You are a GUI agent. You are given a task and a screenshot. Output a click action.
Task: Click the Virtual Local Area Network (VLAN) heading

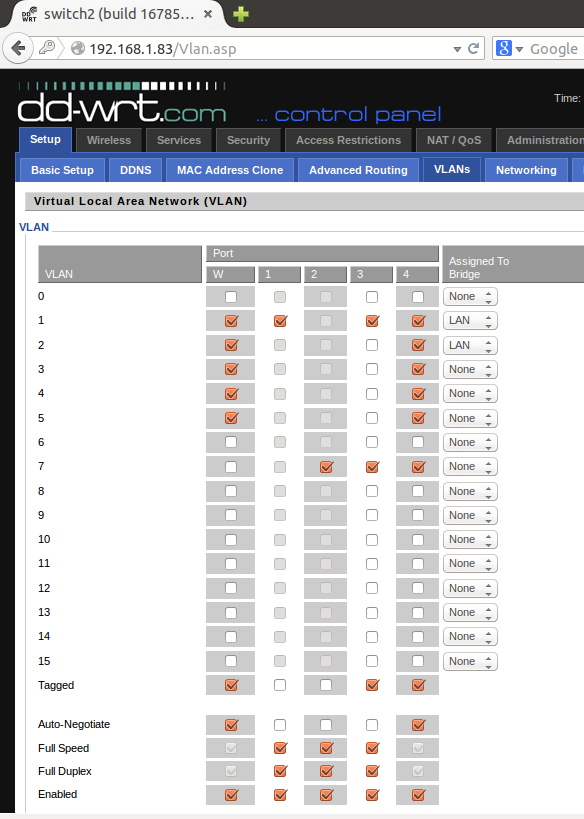point(141,201)
